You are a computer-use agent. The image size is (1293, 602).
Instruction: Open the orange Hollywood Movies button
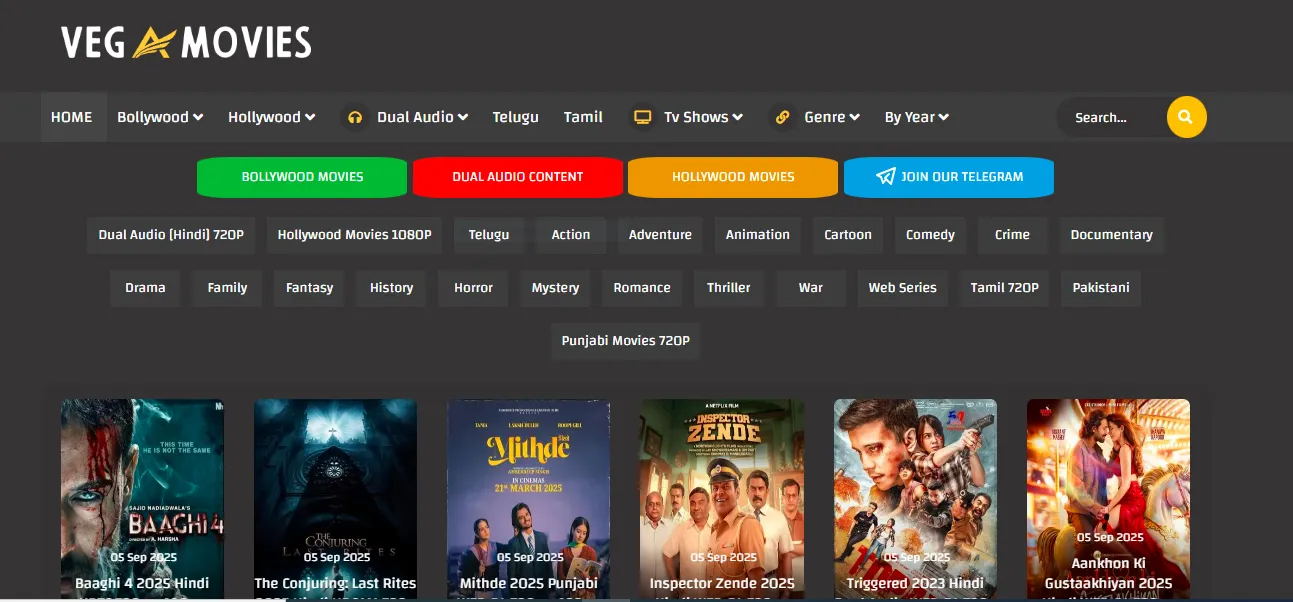click(x=733, y=177)
